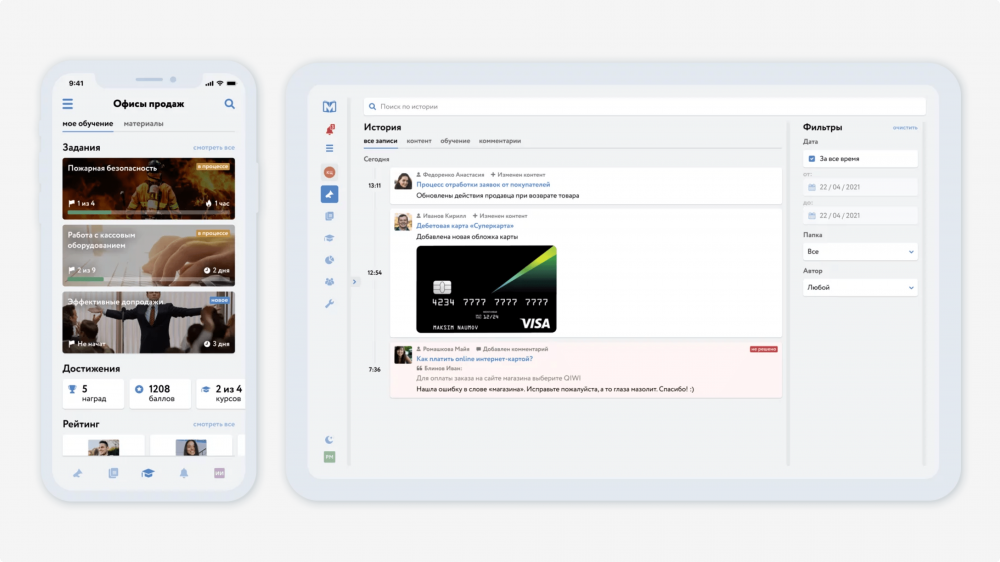Open link 'Процесс отработки заявок от покупателей'

(483, 184)
